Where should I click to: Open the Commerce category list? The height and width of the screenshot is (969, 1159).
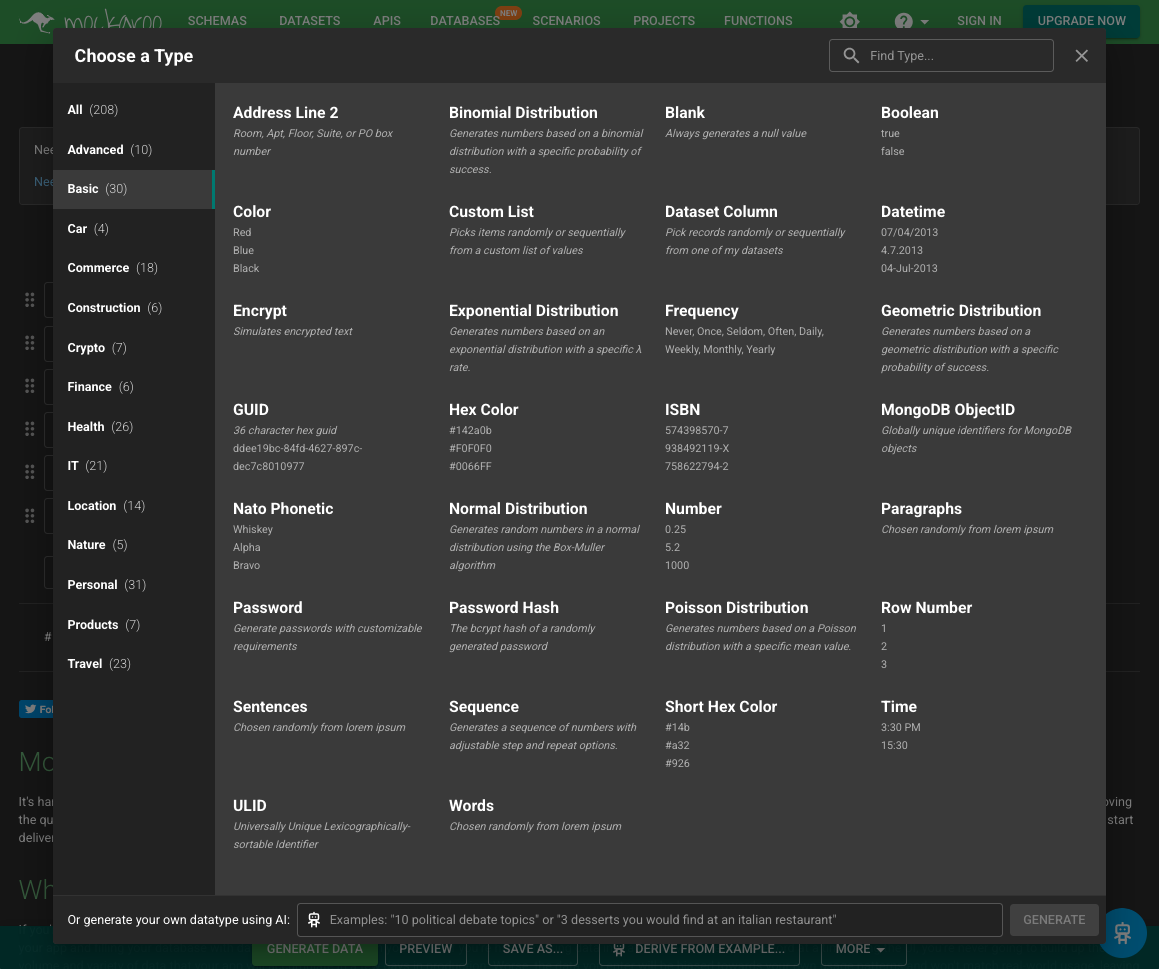point(112,268)
